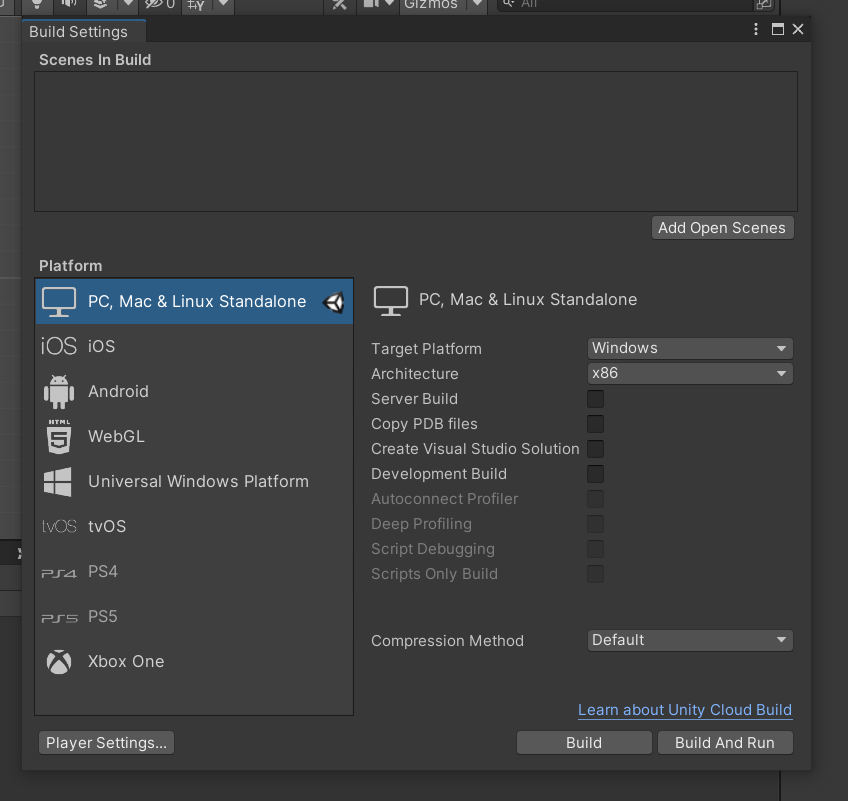The height and width of the screenshot is (801, 848).
Task: Expand grid settings dropdown arrow in toolbar
Action: 223,4
